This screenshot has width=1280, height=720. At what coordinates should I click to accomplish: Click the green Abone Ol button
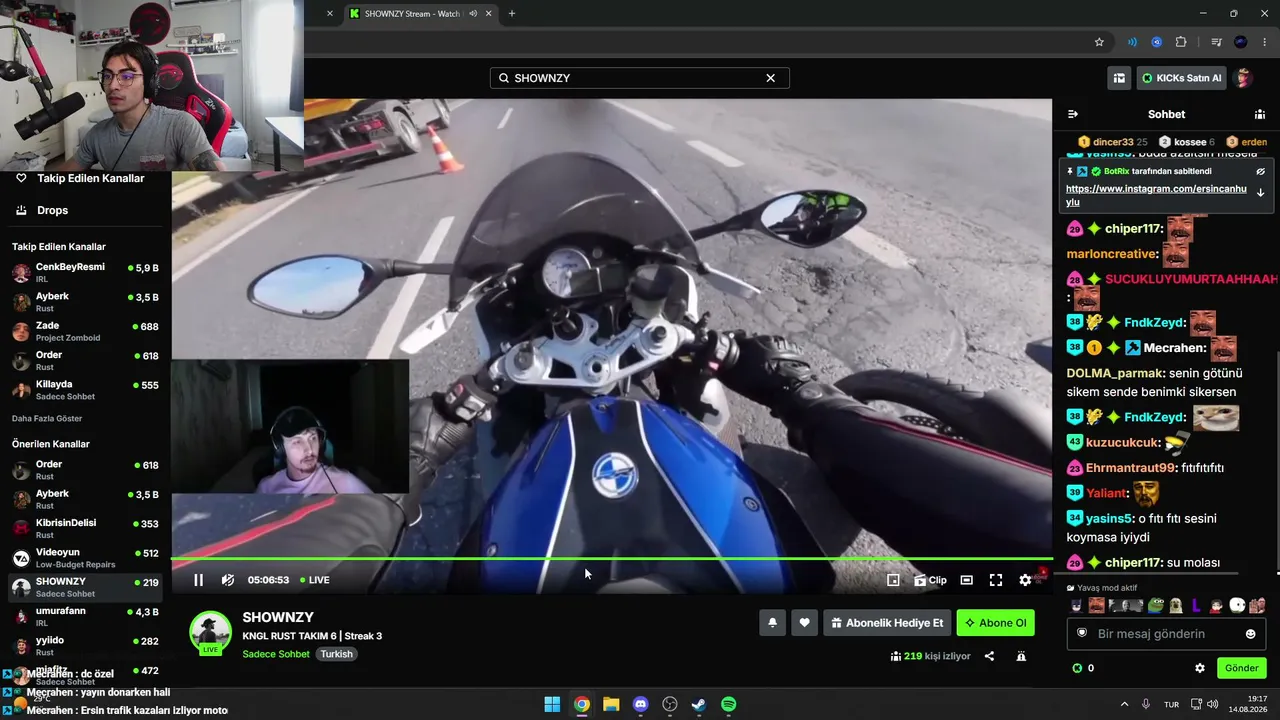[x=995, y=623]
